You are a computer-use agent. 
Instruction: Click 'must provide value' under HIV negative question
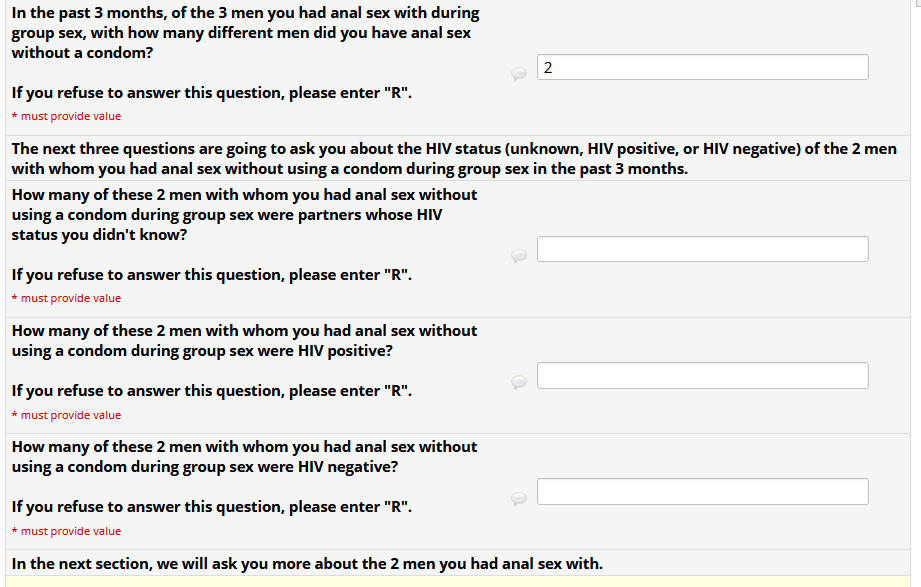(70, 531)
